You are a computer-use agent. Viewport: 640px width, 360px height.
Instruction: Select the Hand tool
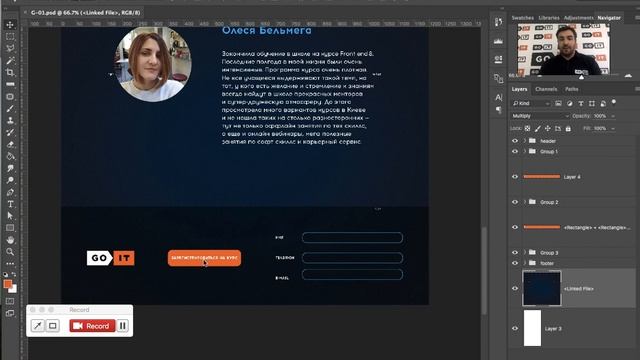[x=10, y=240]
